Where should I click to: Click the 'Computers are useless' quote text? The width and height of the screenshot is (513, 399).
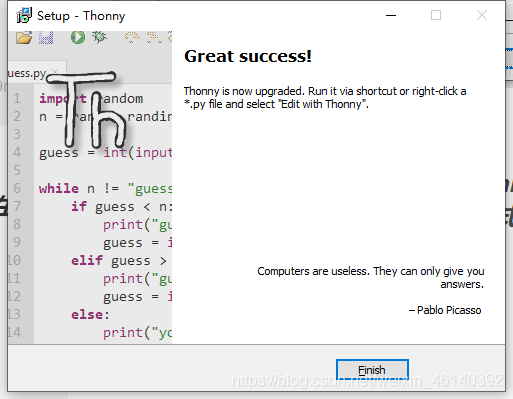(370, 277)
